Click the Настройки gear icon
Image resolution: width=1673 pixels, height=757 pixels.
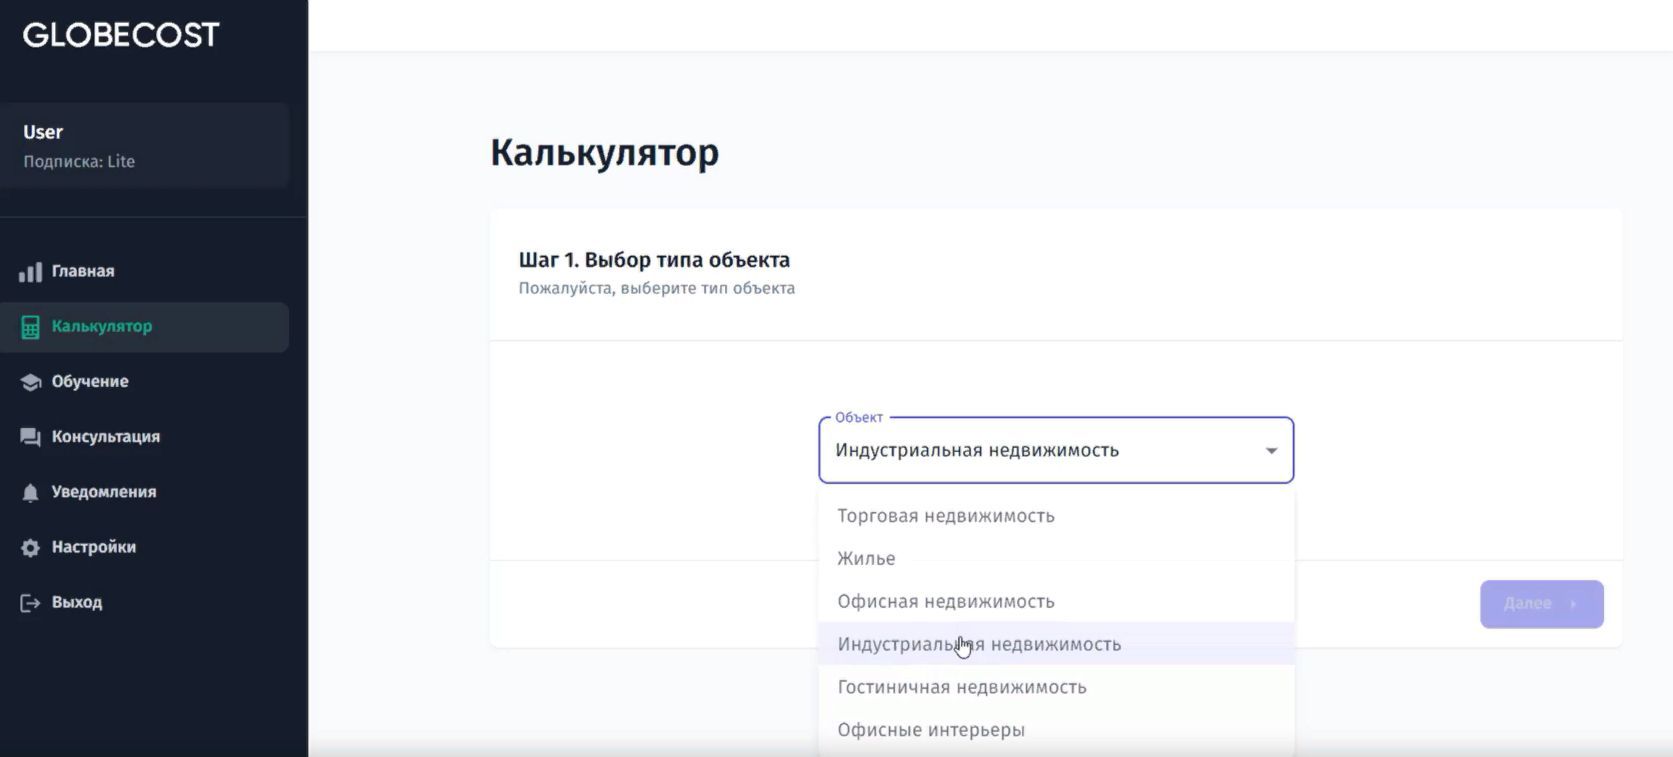pos(31,547)
